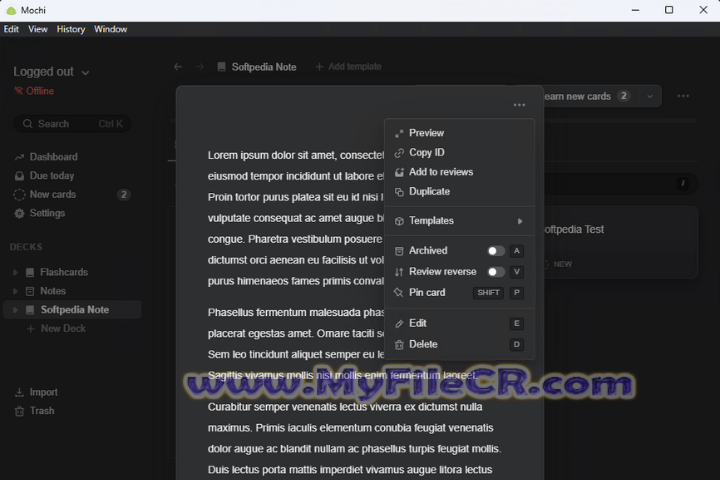The height and width of the screenshot is (480, 720).
Task: Click the Add to reviews icon
Action: (x=399, y=172)
